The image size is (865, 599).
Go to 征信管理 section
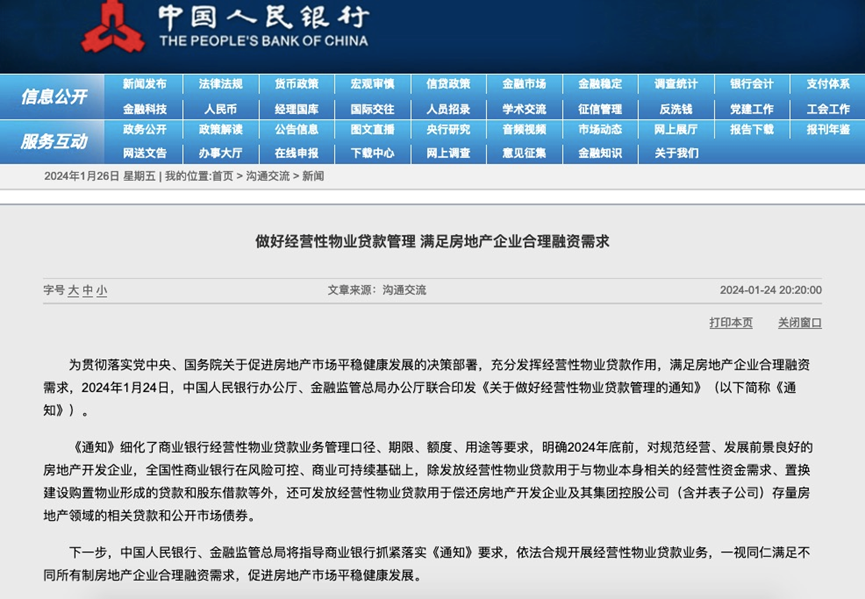(x=600, y=109)
